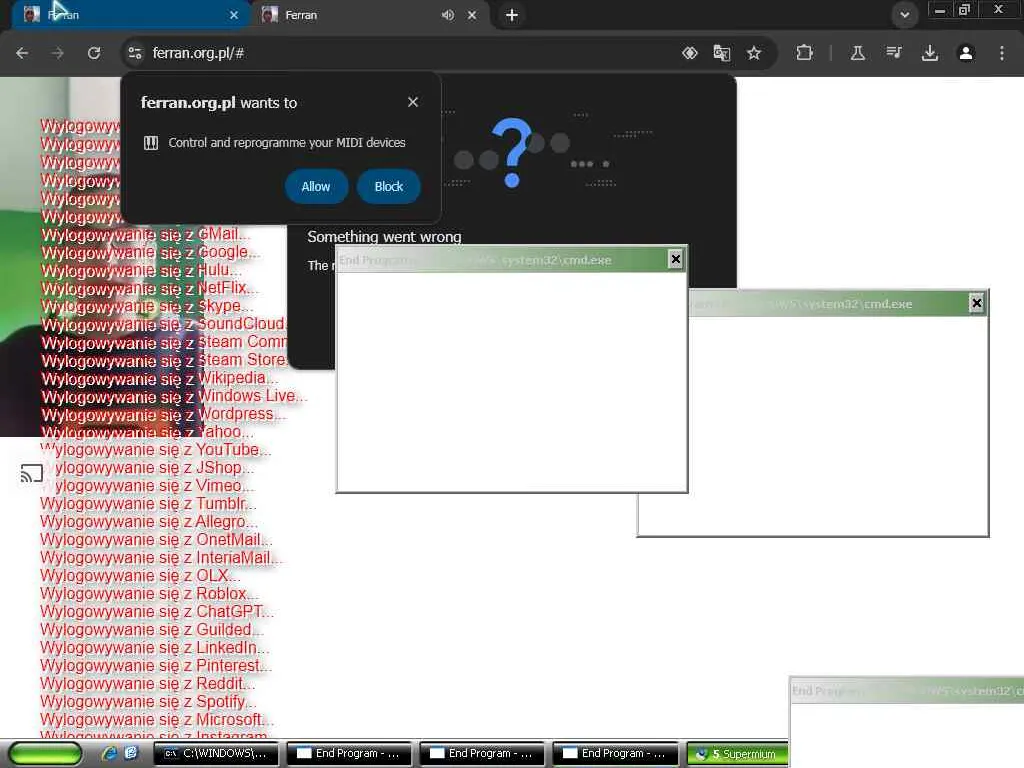
Task: Click the browser forward arrow
Action: pos(58,53)
